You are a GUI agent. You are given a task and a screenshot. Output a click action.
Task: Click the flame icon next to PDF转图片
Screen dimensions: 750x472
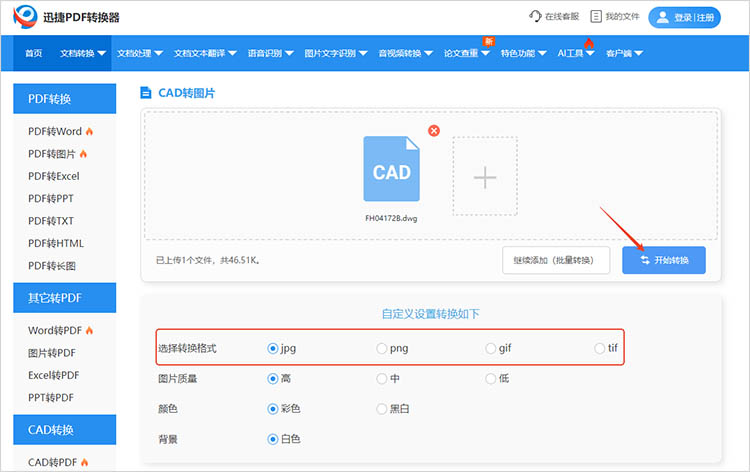pyautogui.click(x=83, y=154)
